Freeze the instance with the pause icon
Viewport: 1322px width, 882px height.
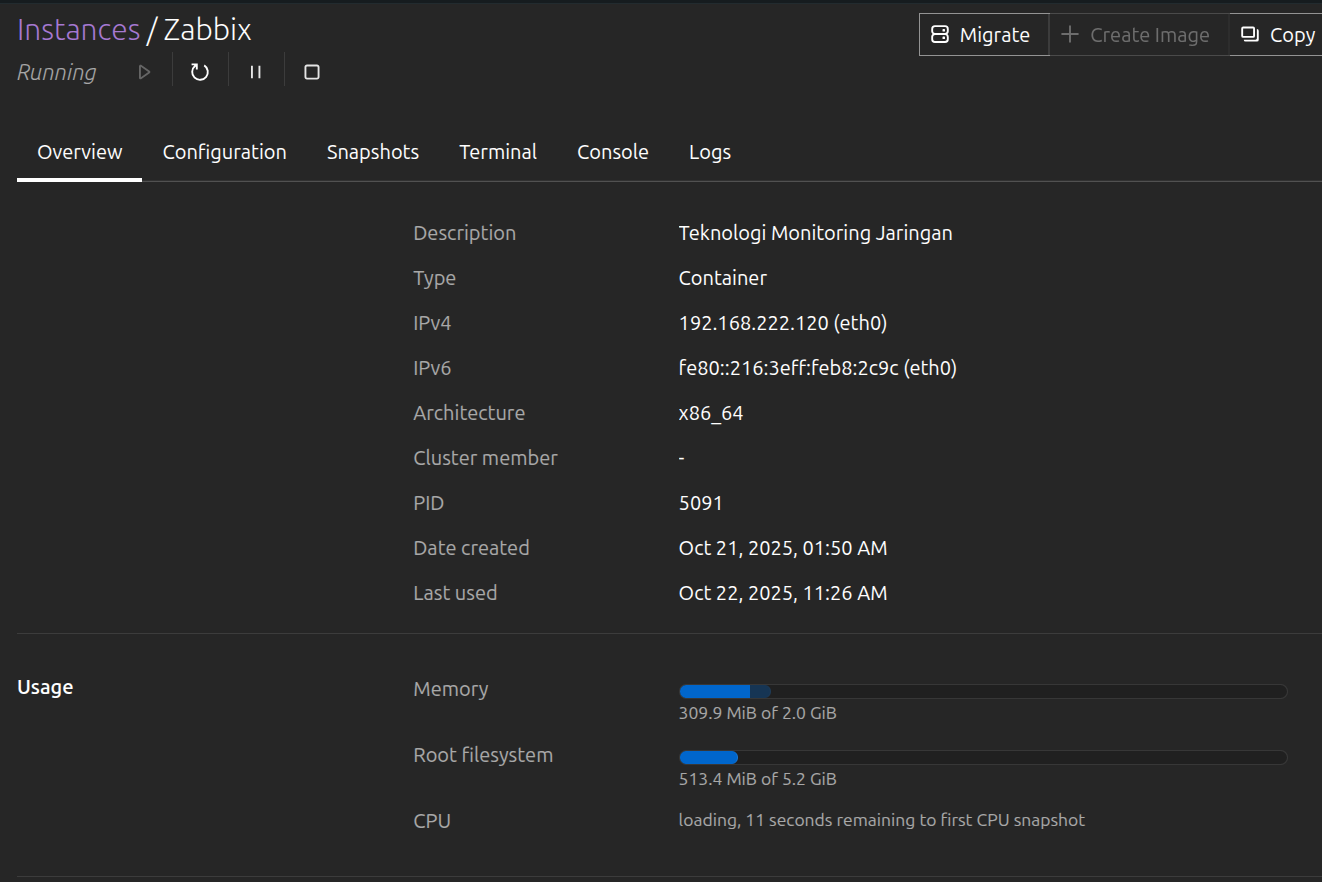[256, 72]
